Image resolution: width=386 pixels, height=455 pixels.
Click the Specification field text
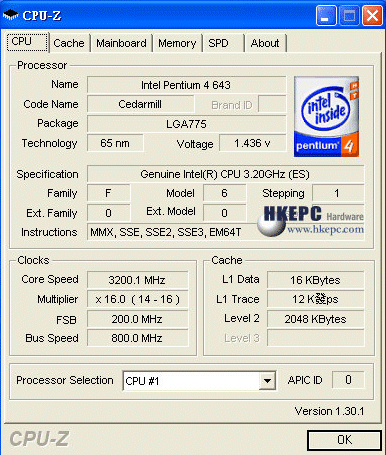click(225, 174)
